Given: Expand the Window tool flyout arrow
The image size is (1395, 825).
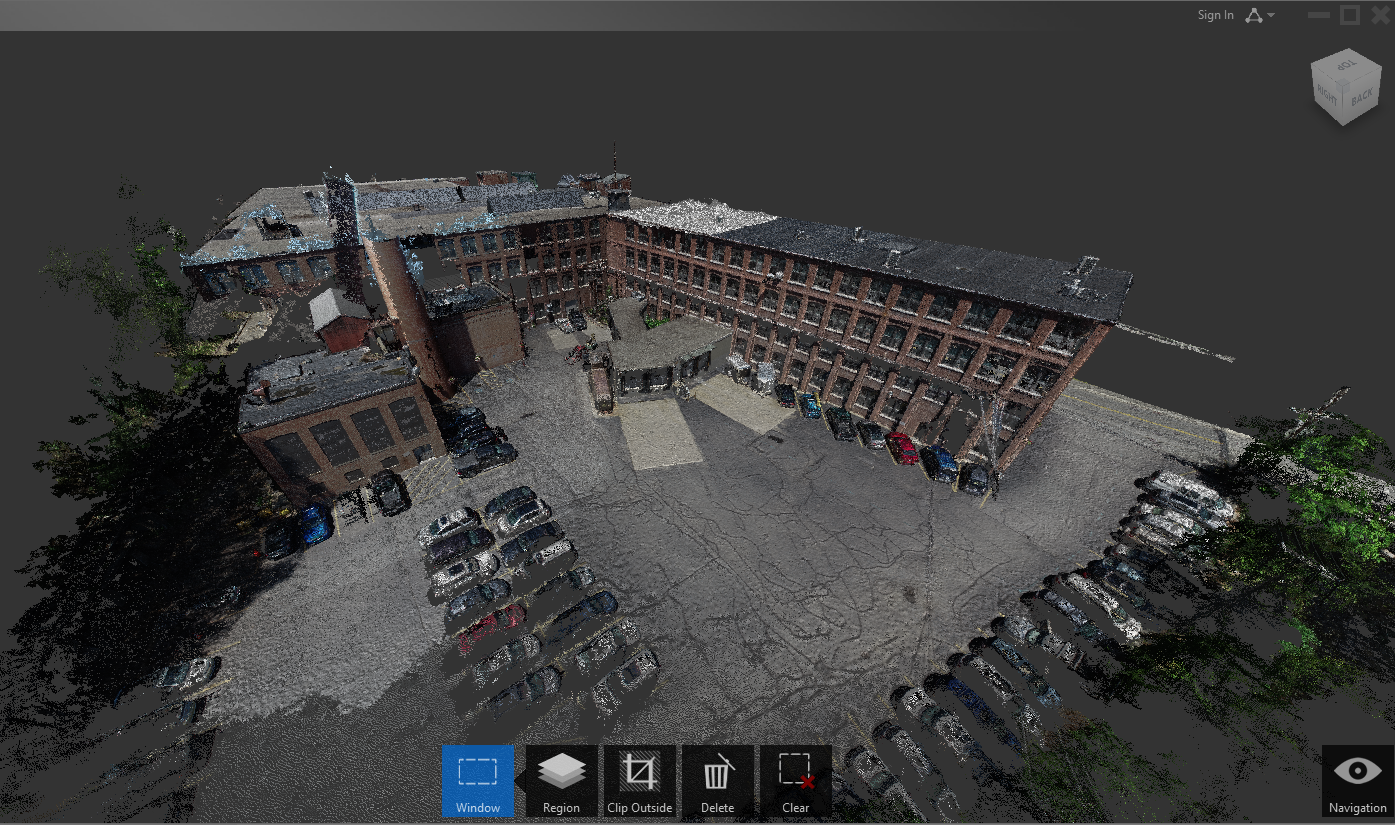Looking at the screenshot, I should coord(520,778).
